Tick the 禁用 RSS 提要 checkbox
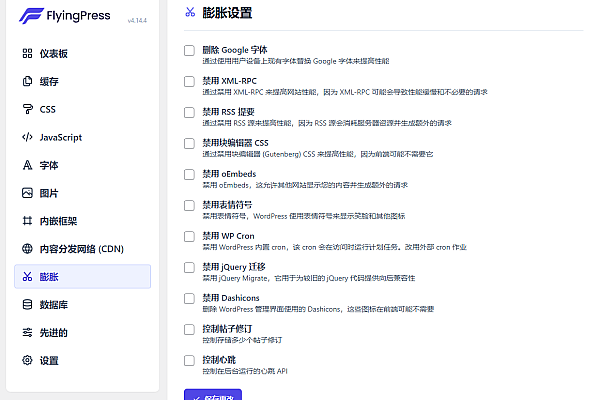600x400 pixels. click(x=189, y=112)
